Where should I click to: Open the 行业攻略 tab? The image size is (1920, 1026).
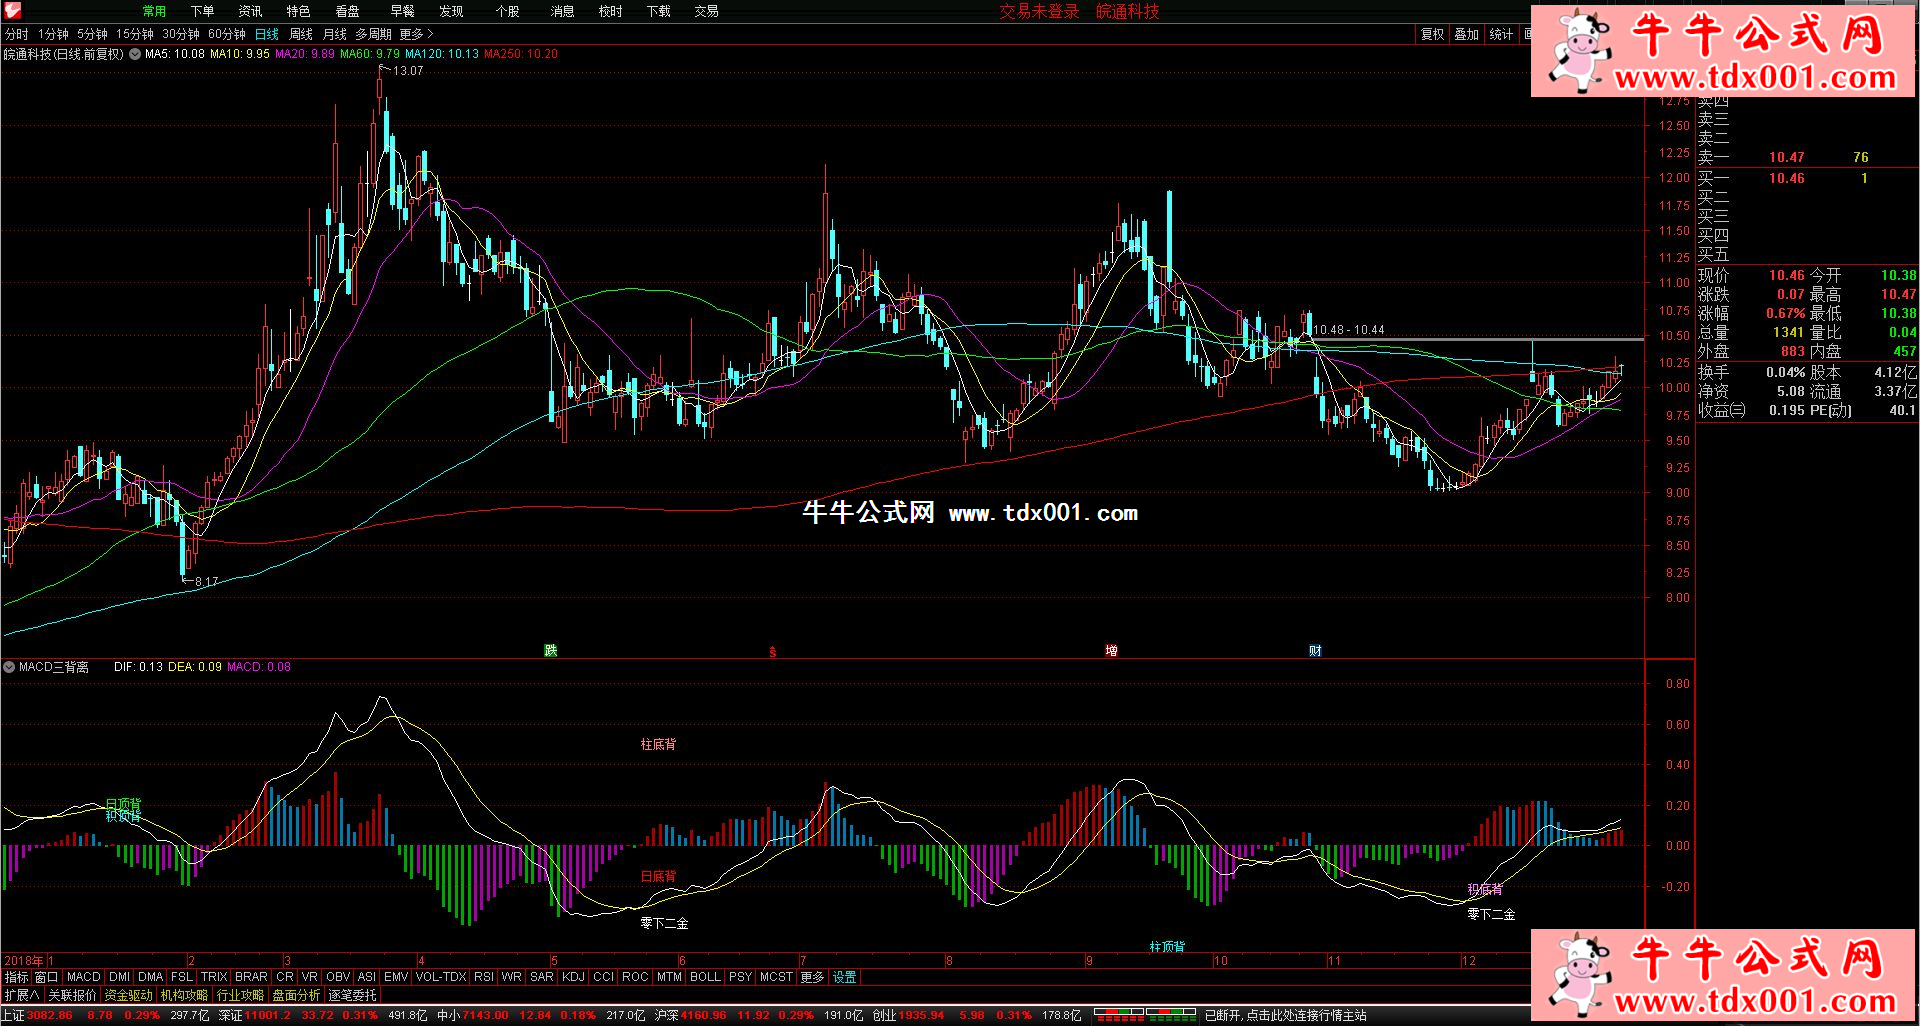240,995
